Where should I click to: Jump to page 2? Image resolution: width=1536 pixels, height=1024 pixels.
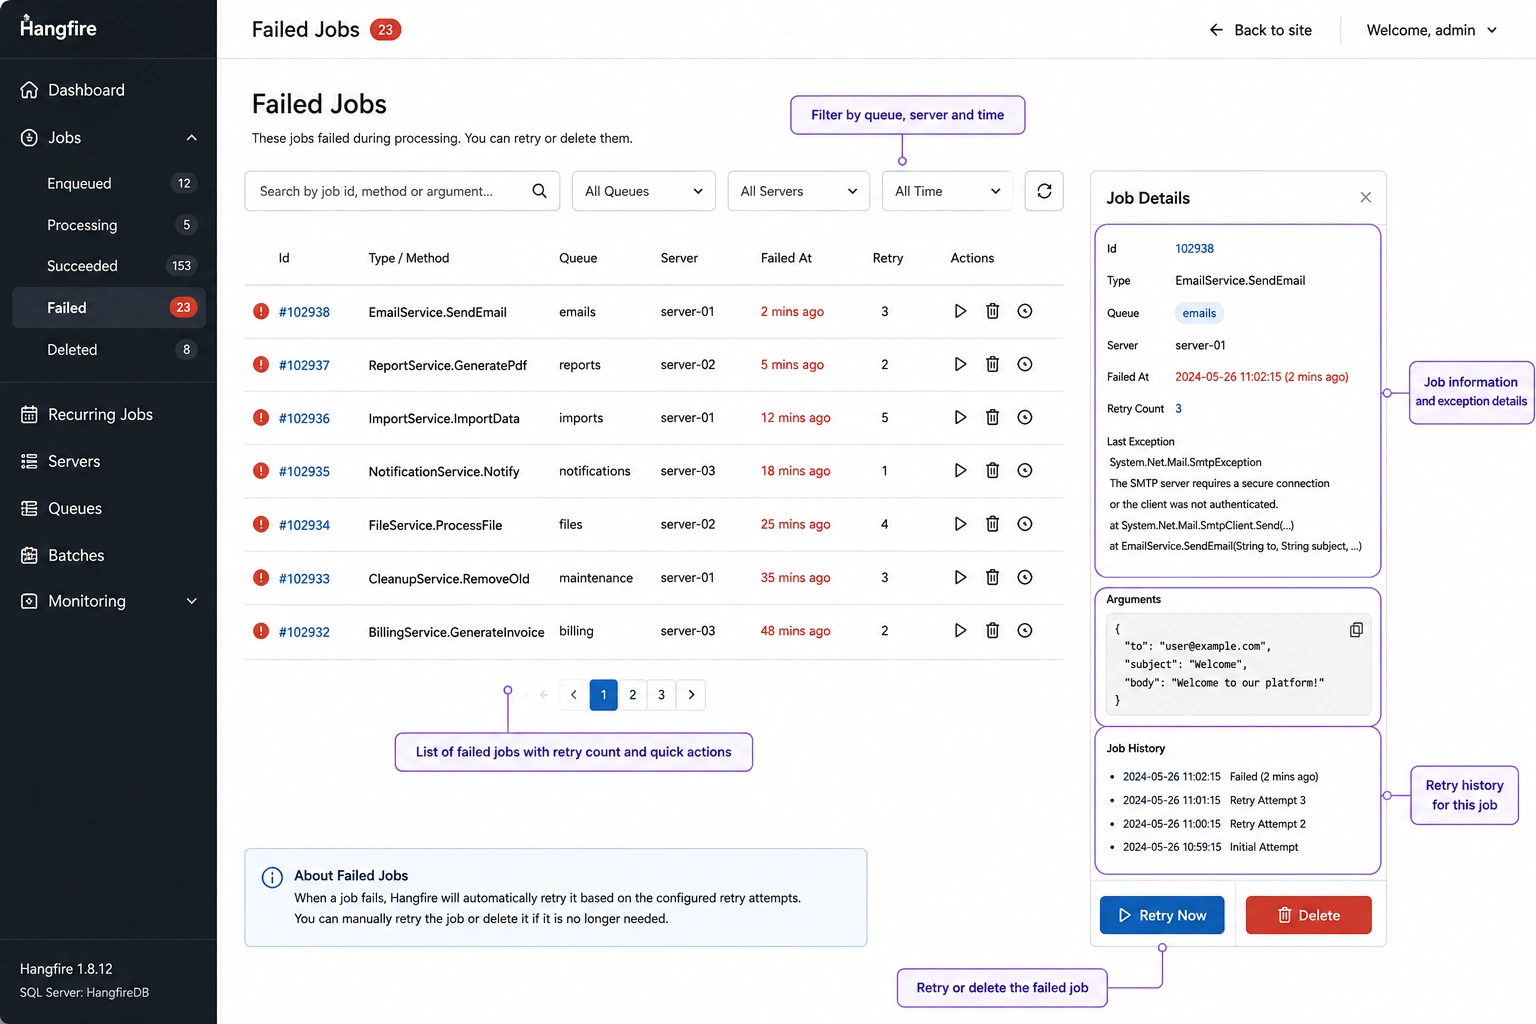pos(633,695)
